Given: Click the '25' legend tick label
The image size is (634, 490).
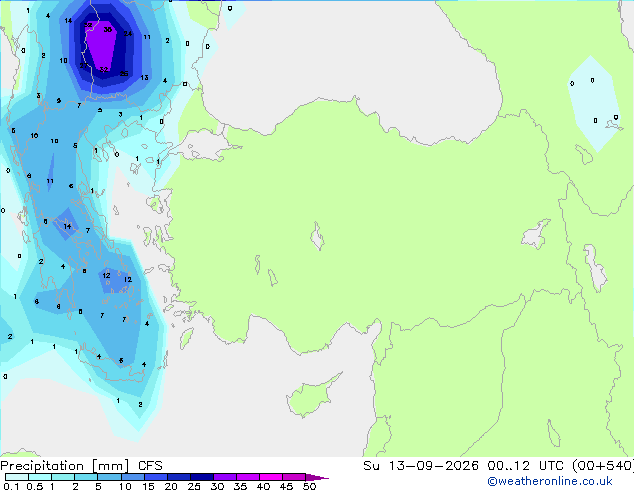Looking at the screenshot, I should (x=194, y=486).
